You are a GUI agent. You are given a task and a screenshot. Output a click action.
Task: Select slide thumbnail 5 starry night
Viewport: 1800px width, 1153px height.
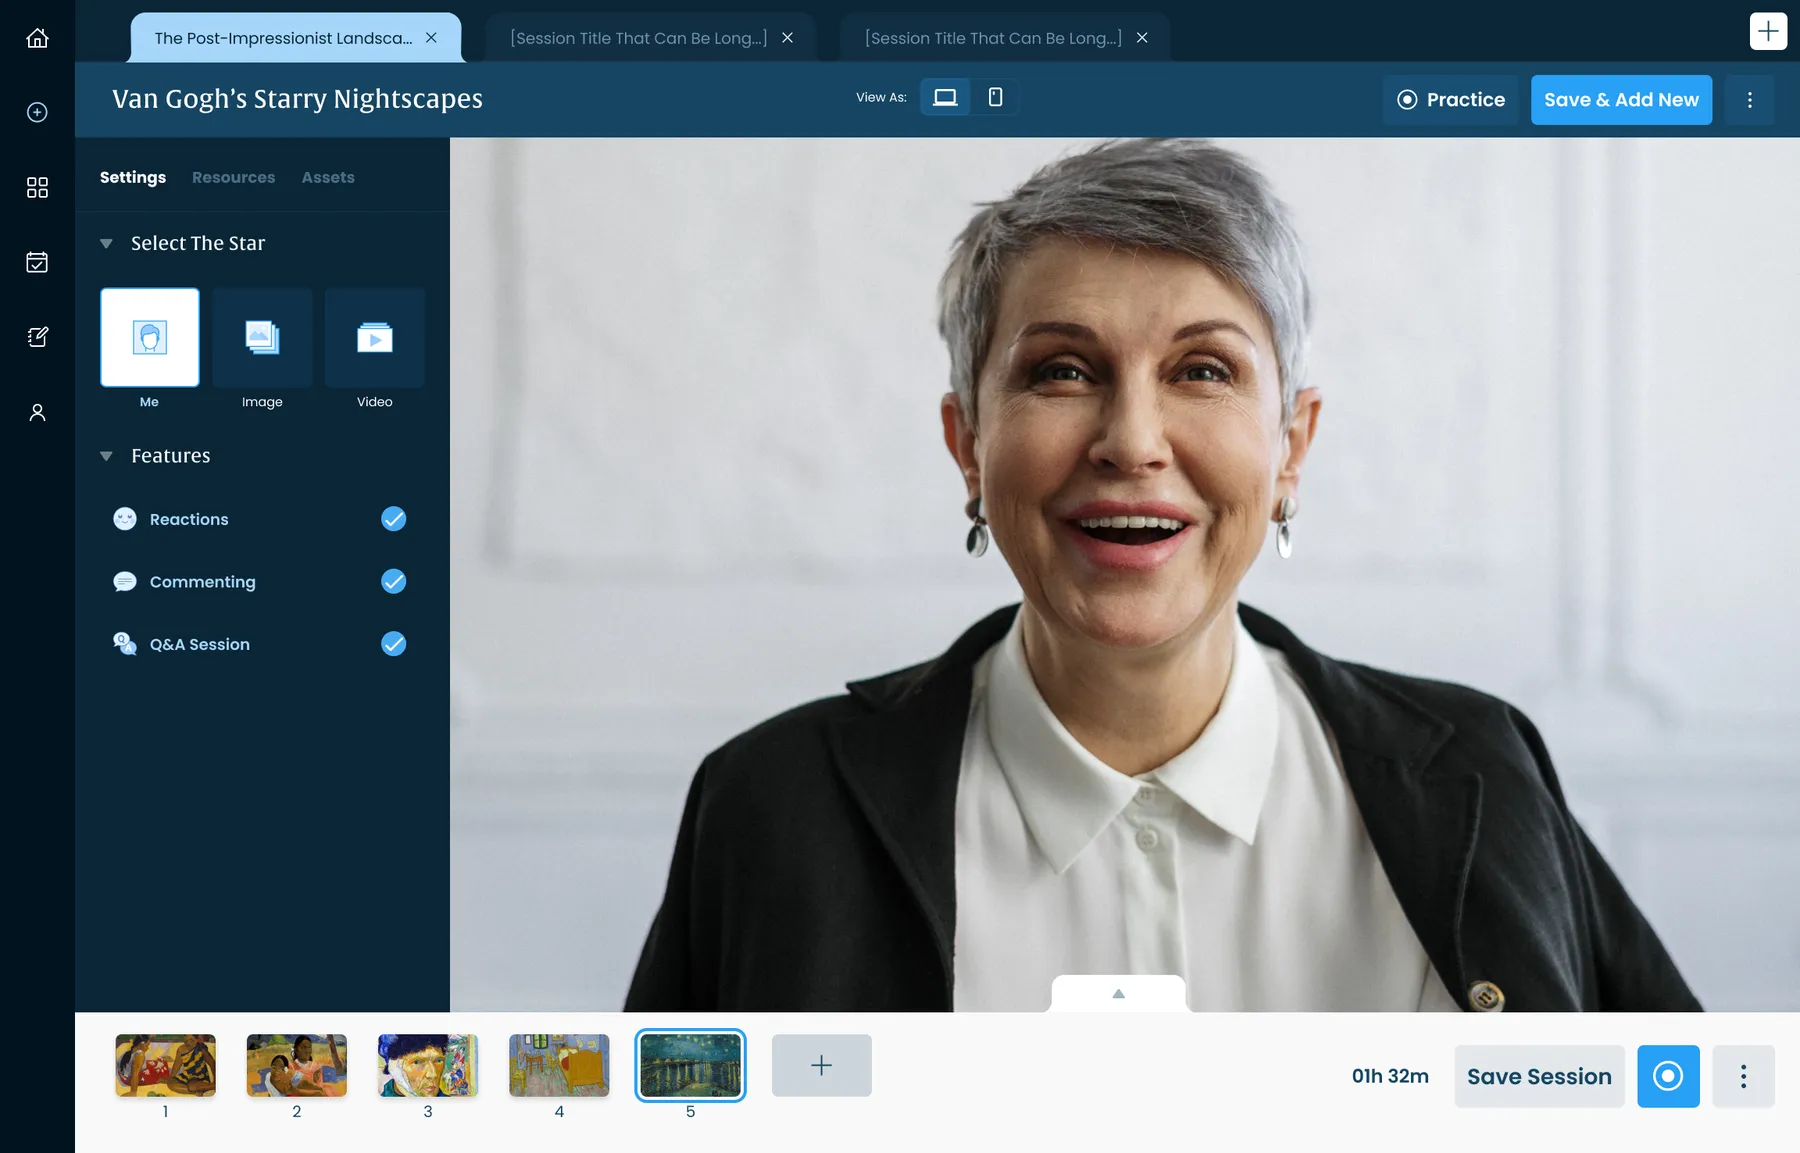click(x=690, y=1065)
